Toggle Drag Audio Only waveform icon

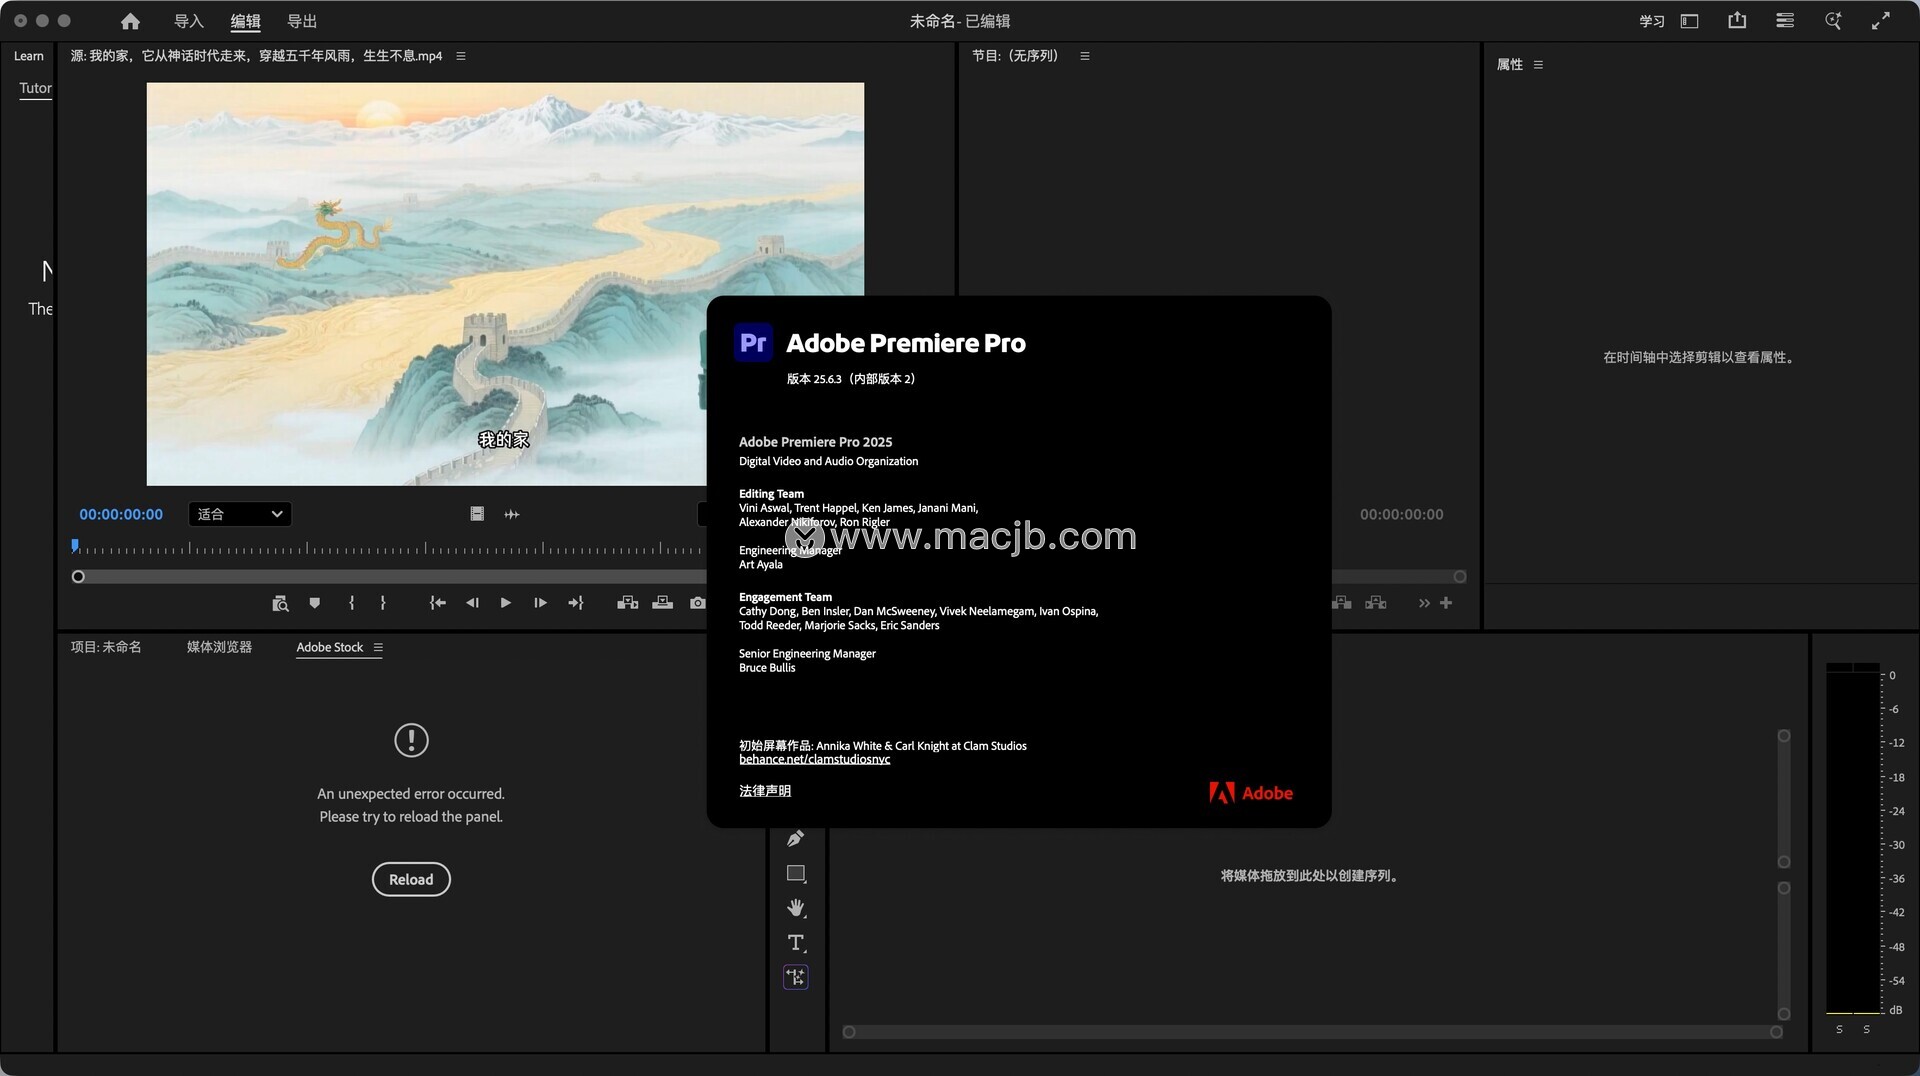512,514
